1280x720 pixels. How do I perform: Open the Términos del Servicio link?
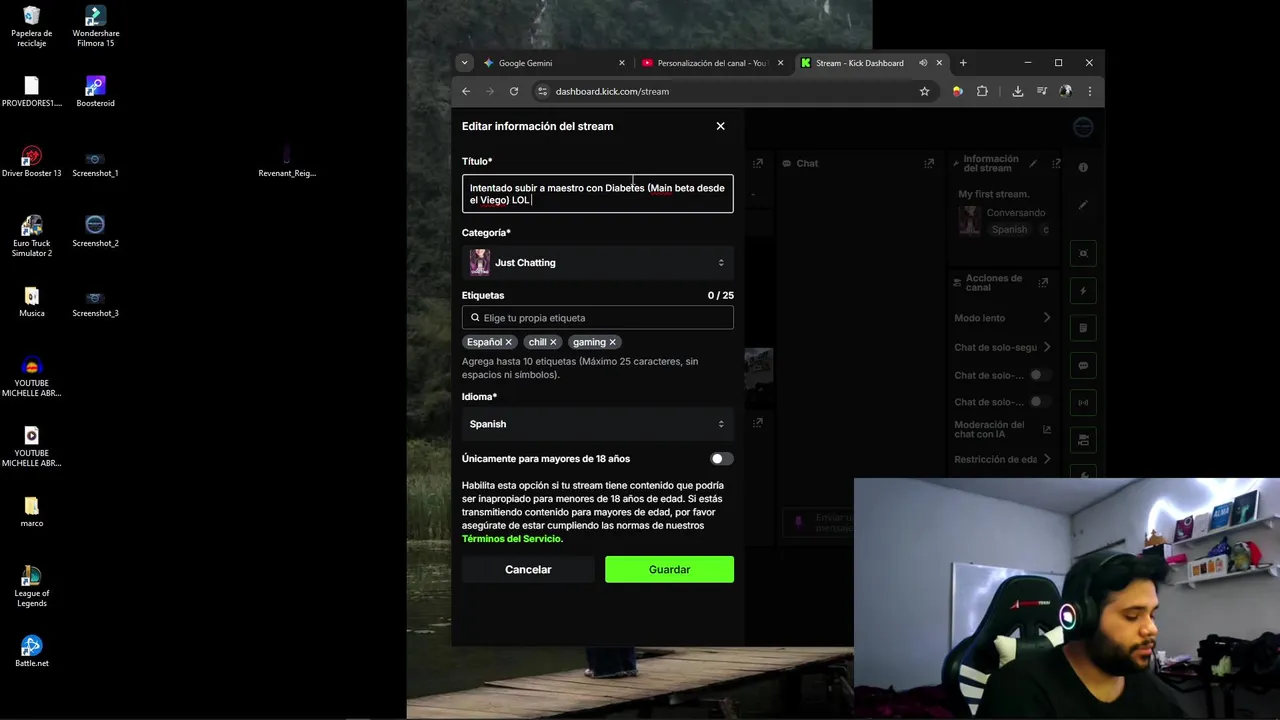[512, 539]
